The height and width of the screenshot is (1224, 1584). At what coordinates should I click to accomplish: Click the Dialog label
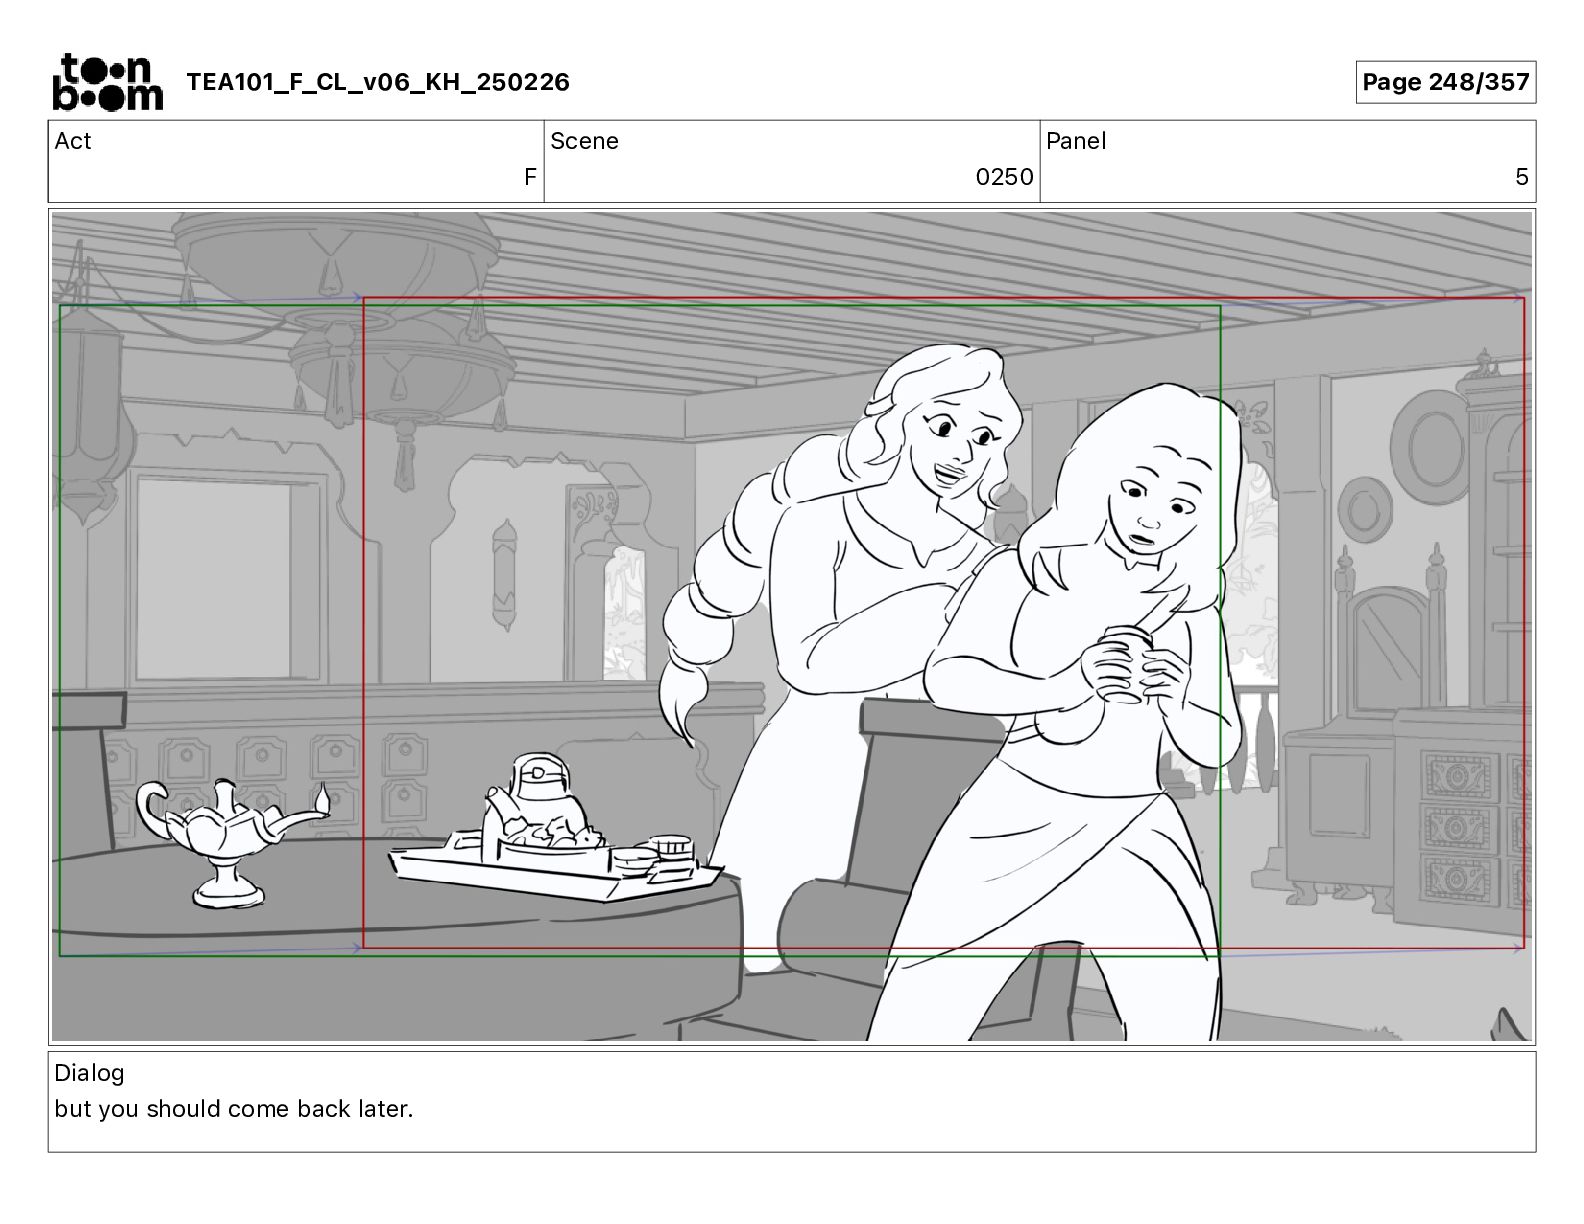(x=89, y=1073)
